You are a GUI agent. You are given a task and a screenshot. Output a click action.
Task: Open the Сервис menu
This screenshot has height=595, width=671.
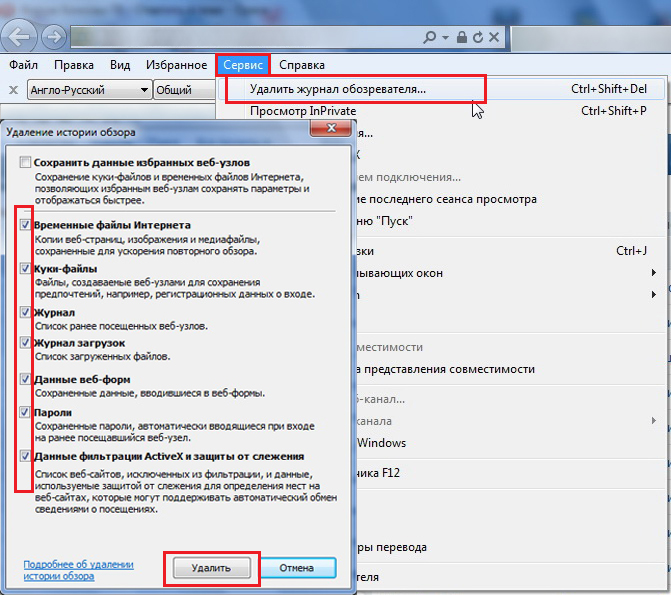tap(243, 65)
